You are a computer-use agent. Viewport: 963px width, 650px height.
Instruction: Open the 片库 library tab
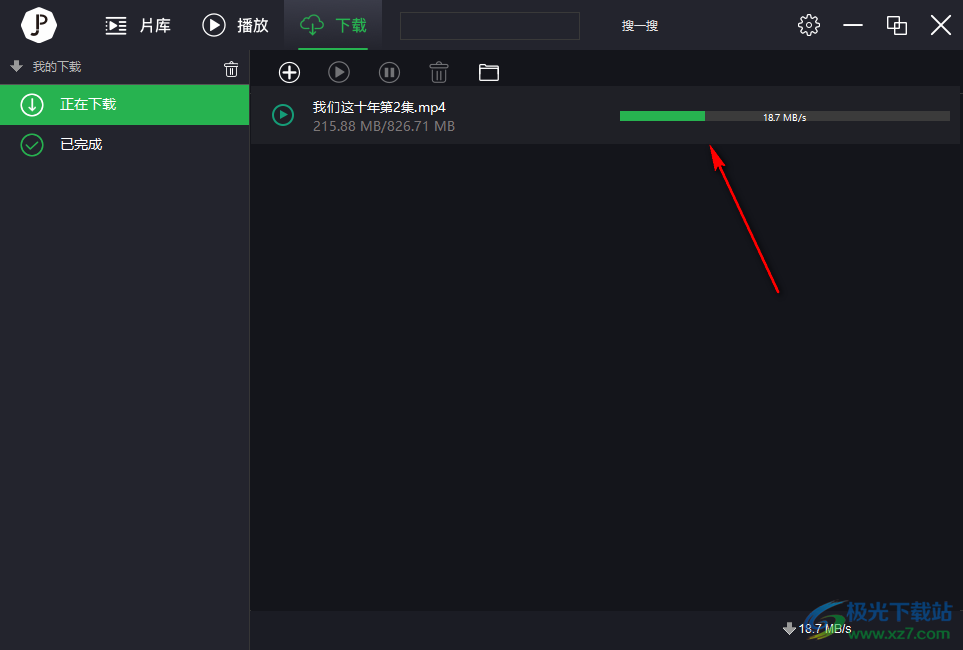[x=138, y=25]
